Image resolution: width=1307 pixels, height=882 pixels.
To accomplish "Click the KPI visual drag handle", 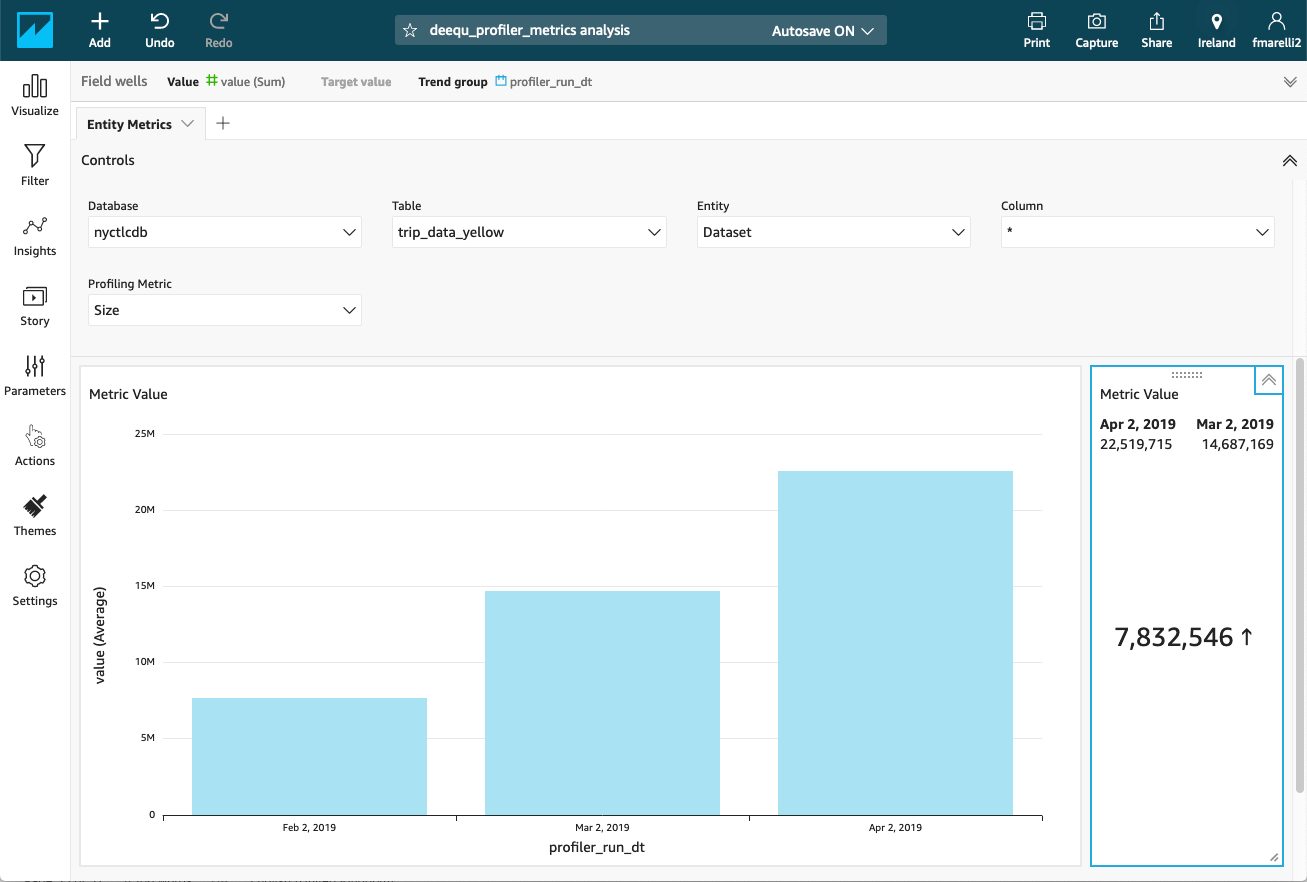I will [x=1187, y=375].
